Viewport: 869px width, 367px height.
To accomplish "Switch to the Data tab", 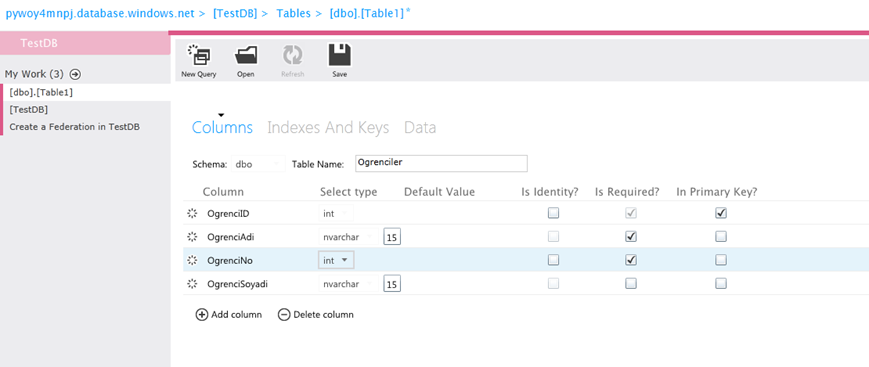I will tap(420, 128).
